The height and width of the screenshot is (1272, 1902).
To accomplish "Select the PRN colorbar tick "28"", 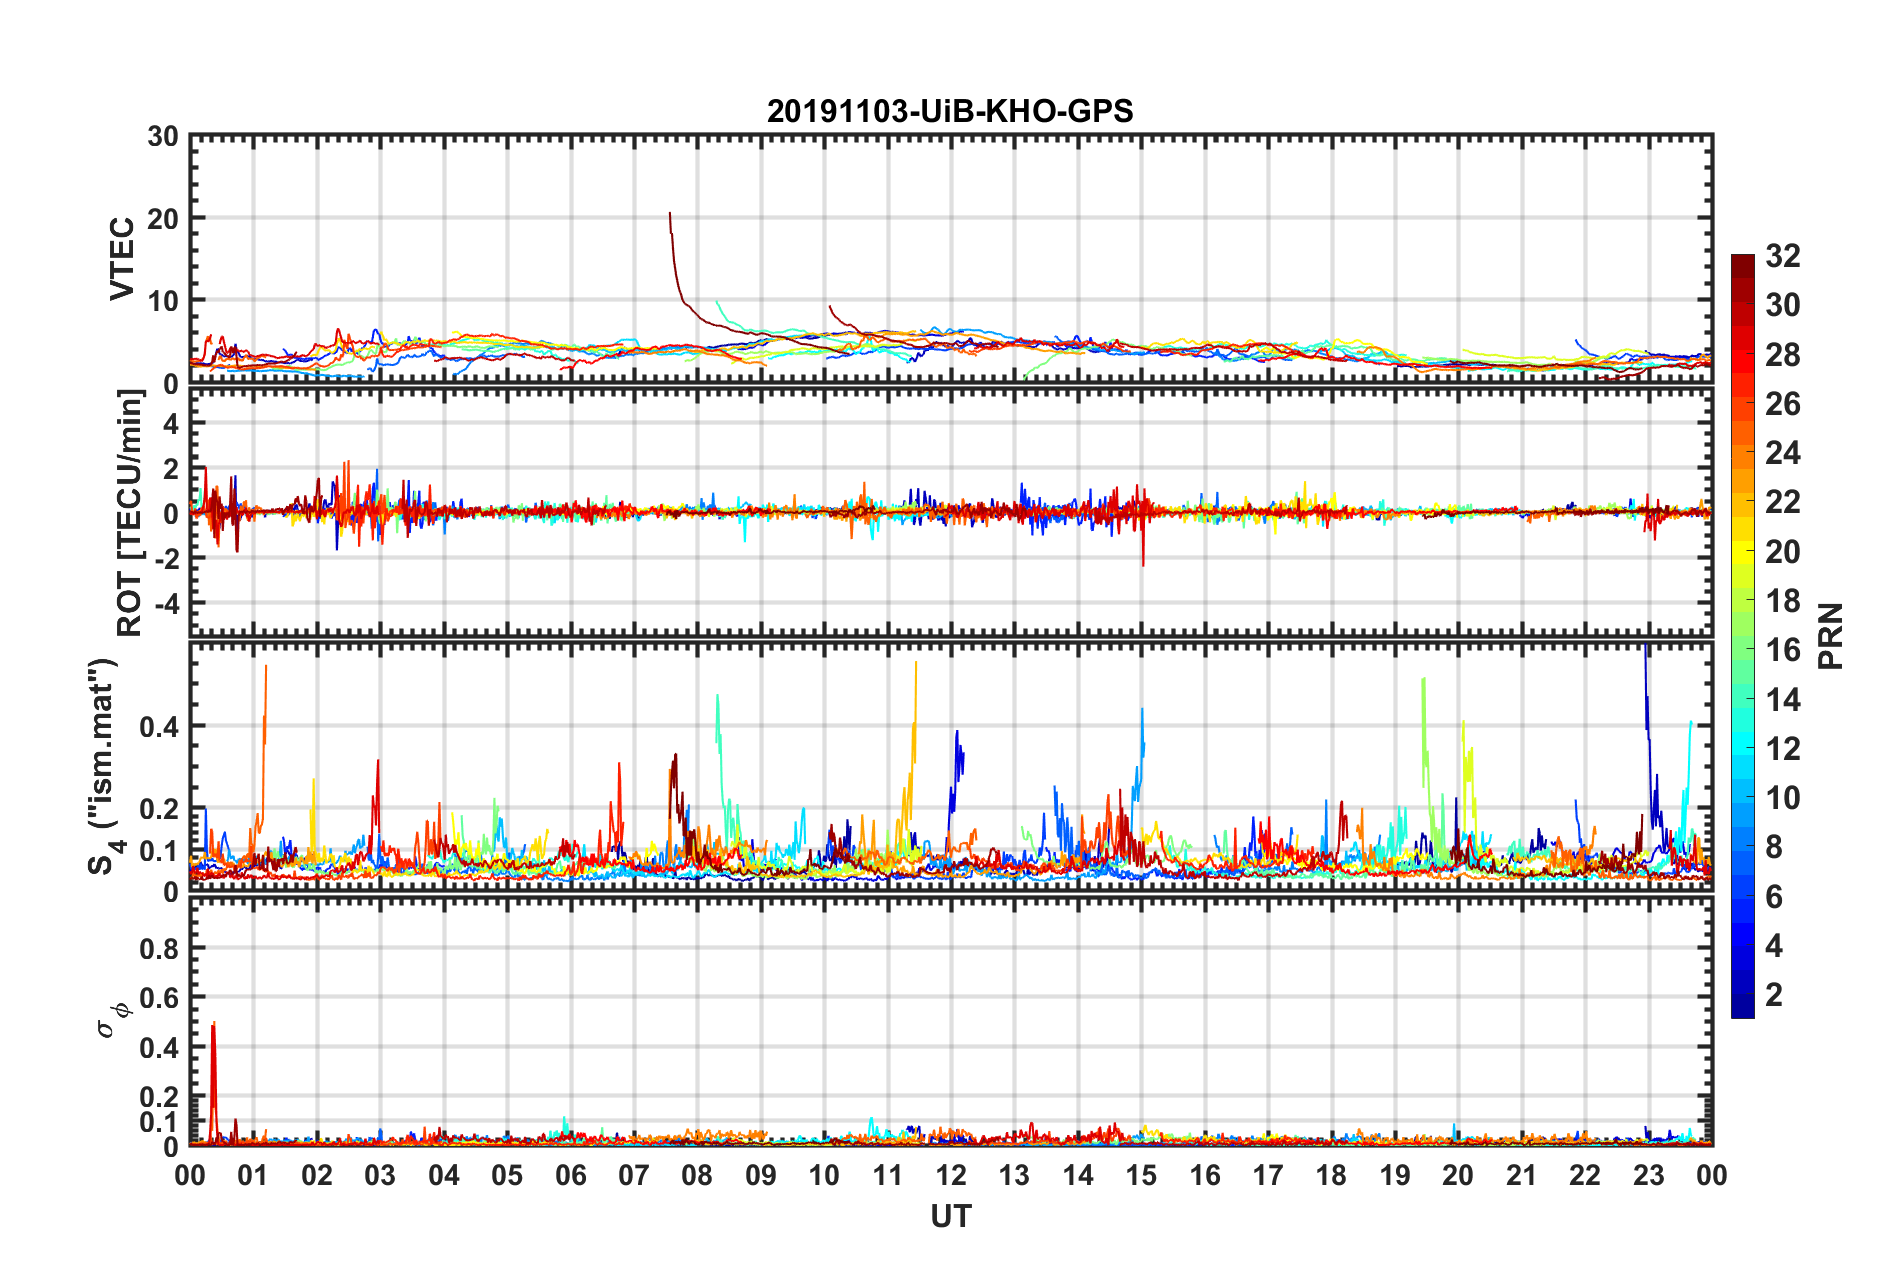I will (1783, 355).
